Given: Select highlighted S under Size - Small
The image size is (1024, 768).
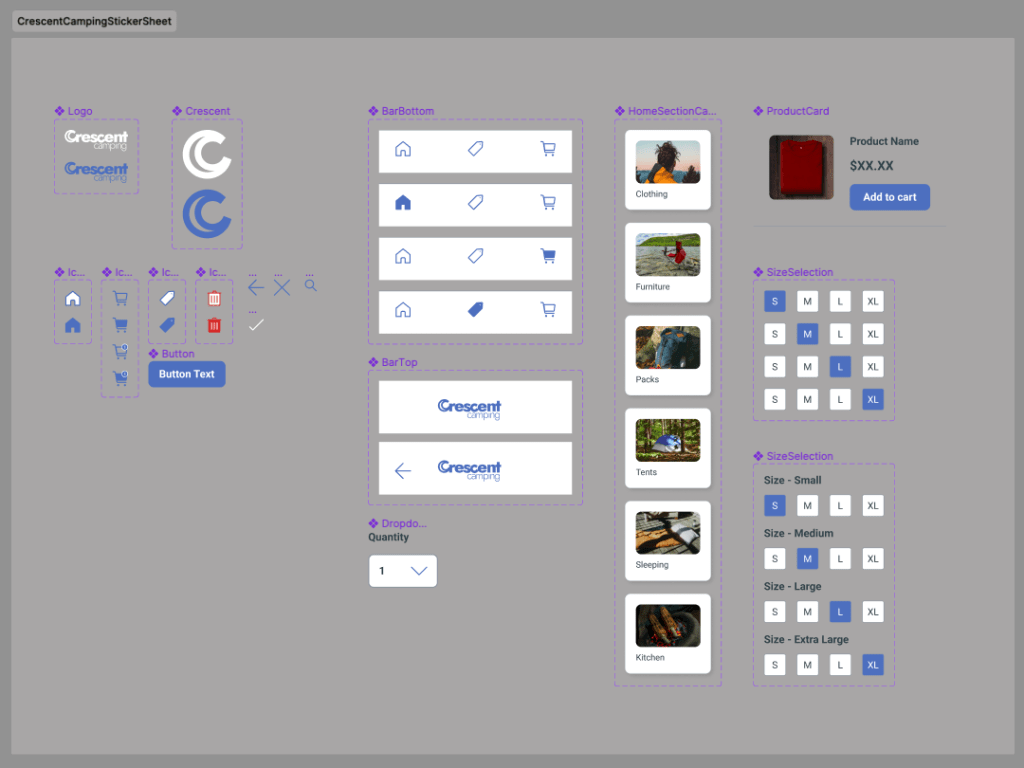Looking at the screenshot, I should click(x=774, y=506).
